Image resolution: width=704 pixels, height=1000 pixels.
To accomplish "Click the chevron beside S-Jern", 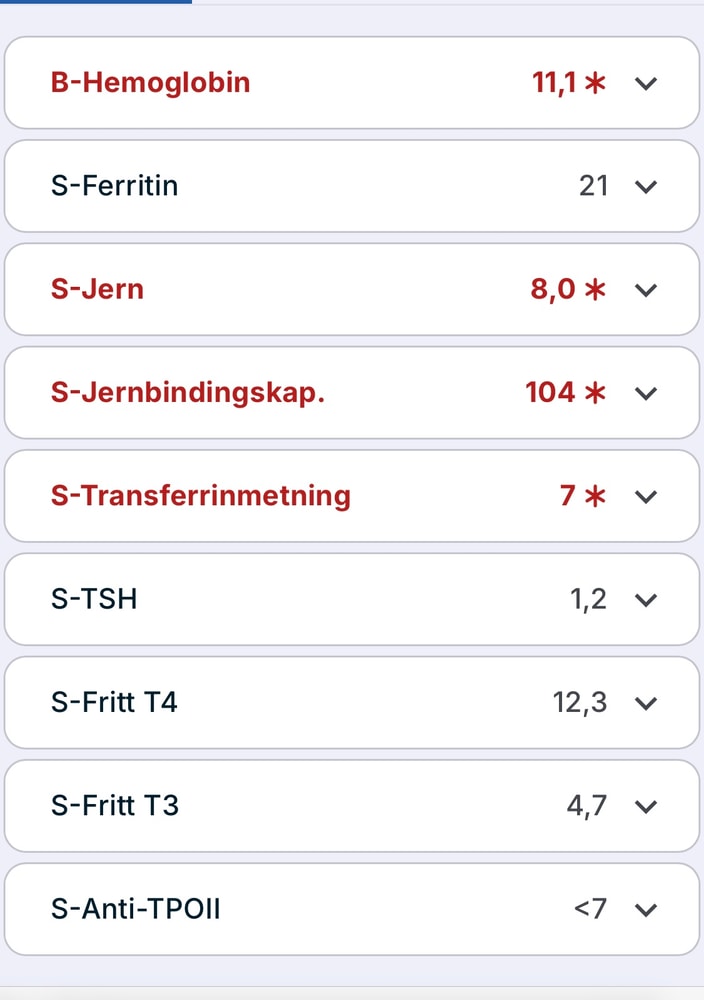I will pyautogui.click(x=646, y=290).
